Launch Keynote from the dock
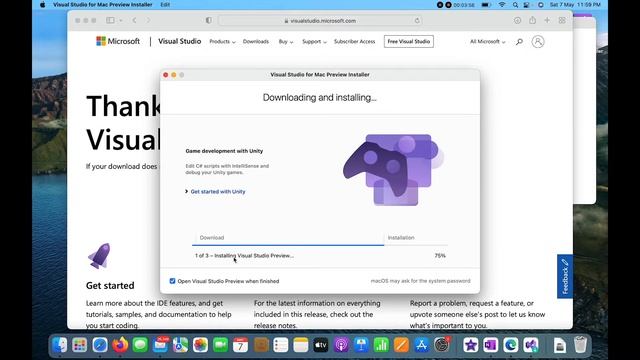This screenshot has height=360, width=640. point(361,345)
